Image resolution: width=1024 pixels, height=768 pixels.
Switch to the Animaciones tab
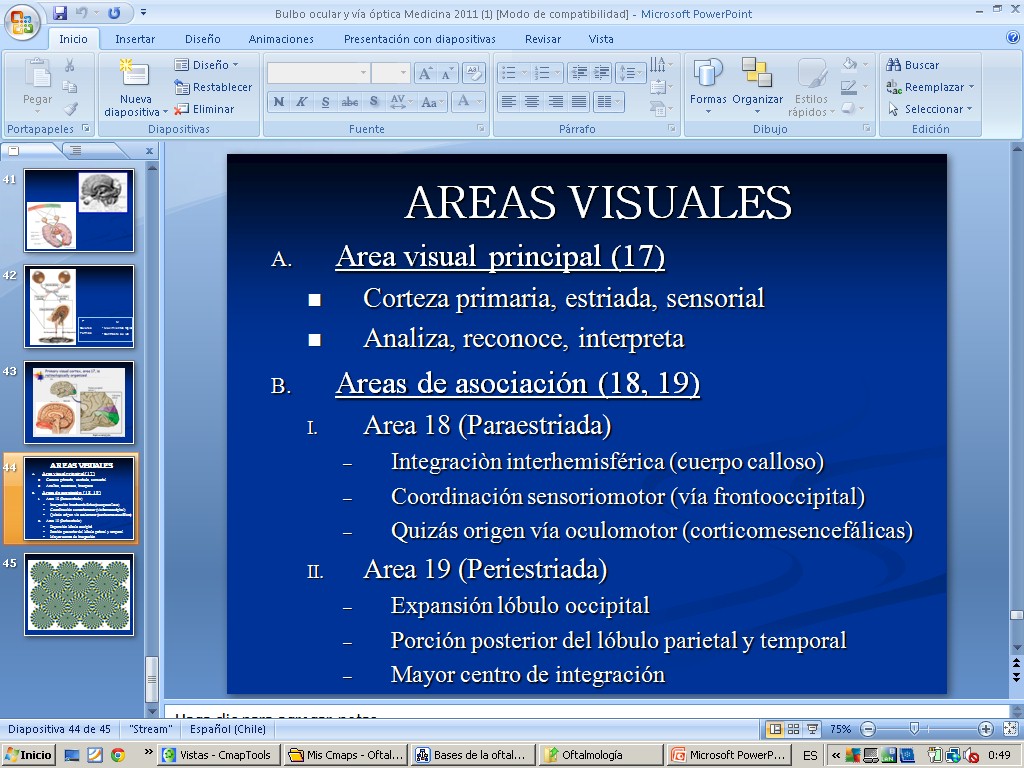coord(281,39)
